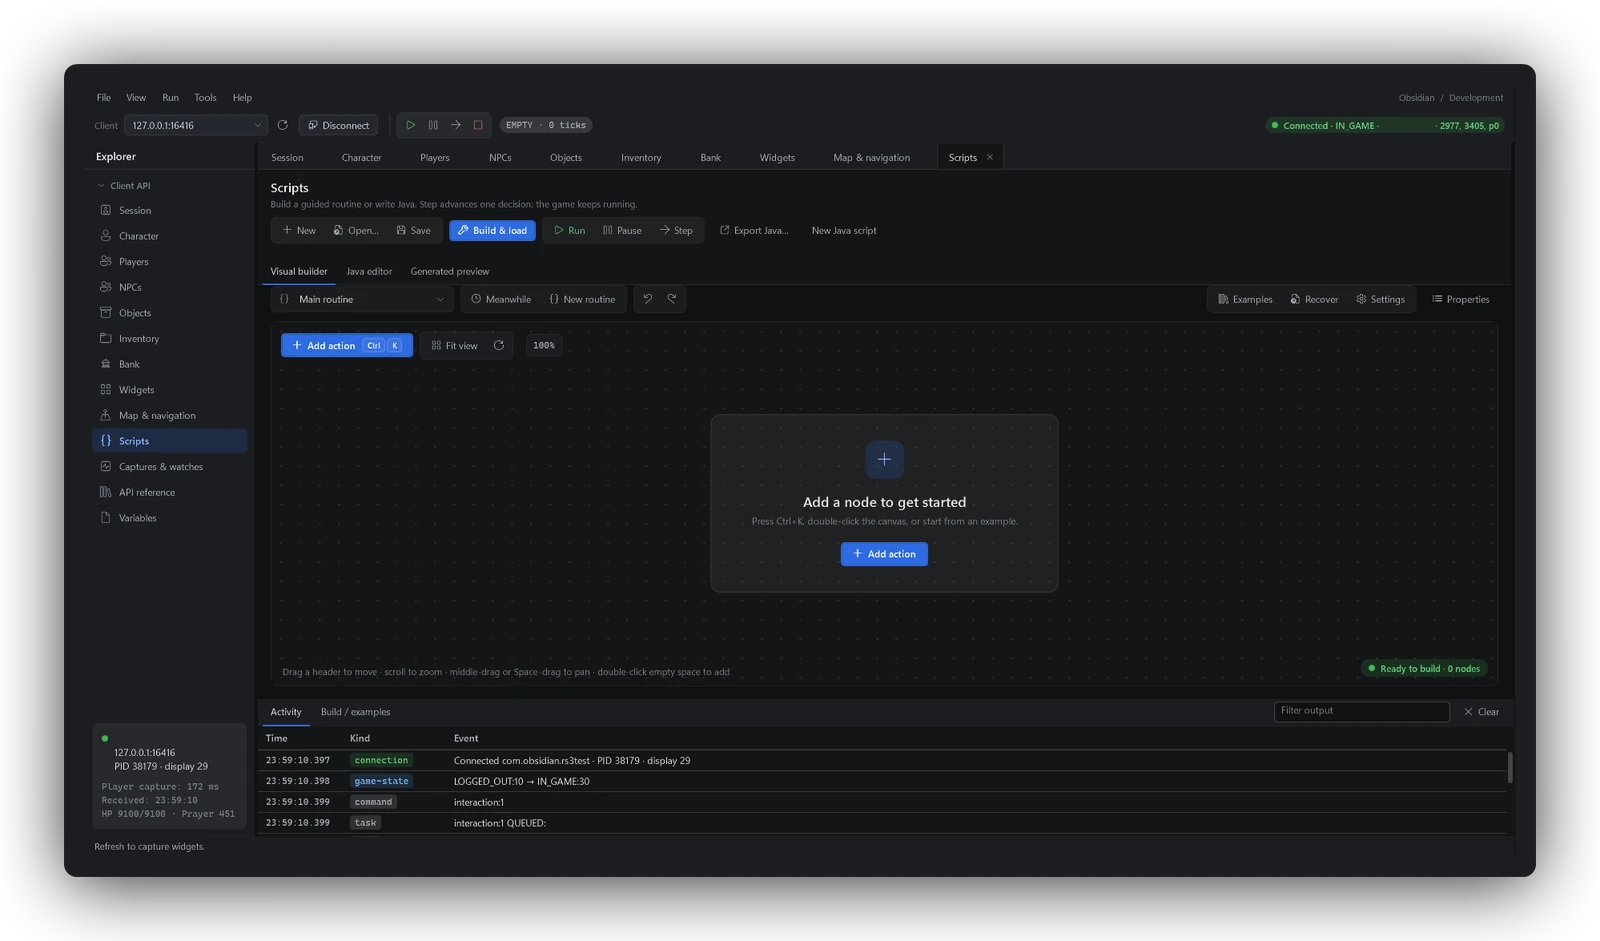Close the Scripts tab
Viewport: 1600px width, 941px height.
click(990, 157)
